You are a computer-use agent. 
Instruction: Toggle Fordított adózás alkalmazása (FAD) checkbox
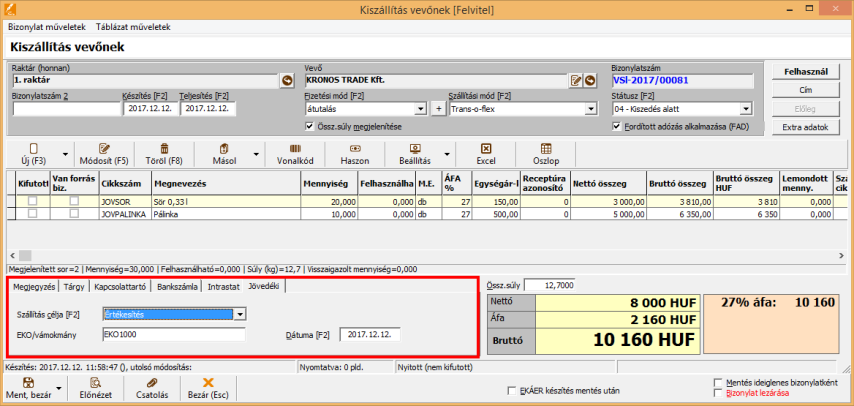tap(616, 126)
